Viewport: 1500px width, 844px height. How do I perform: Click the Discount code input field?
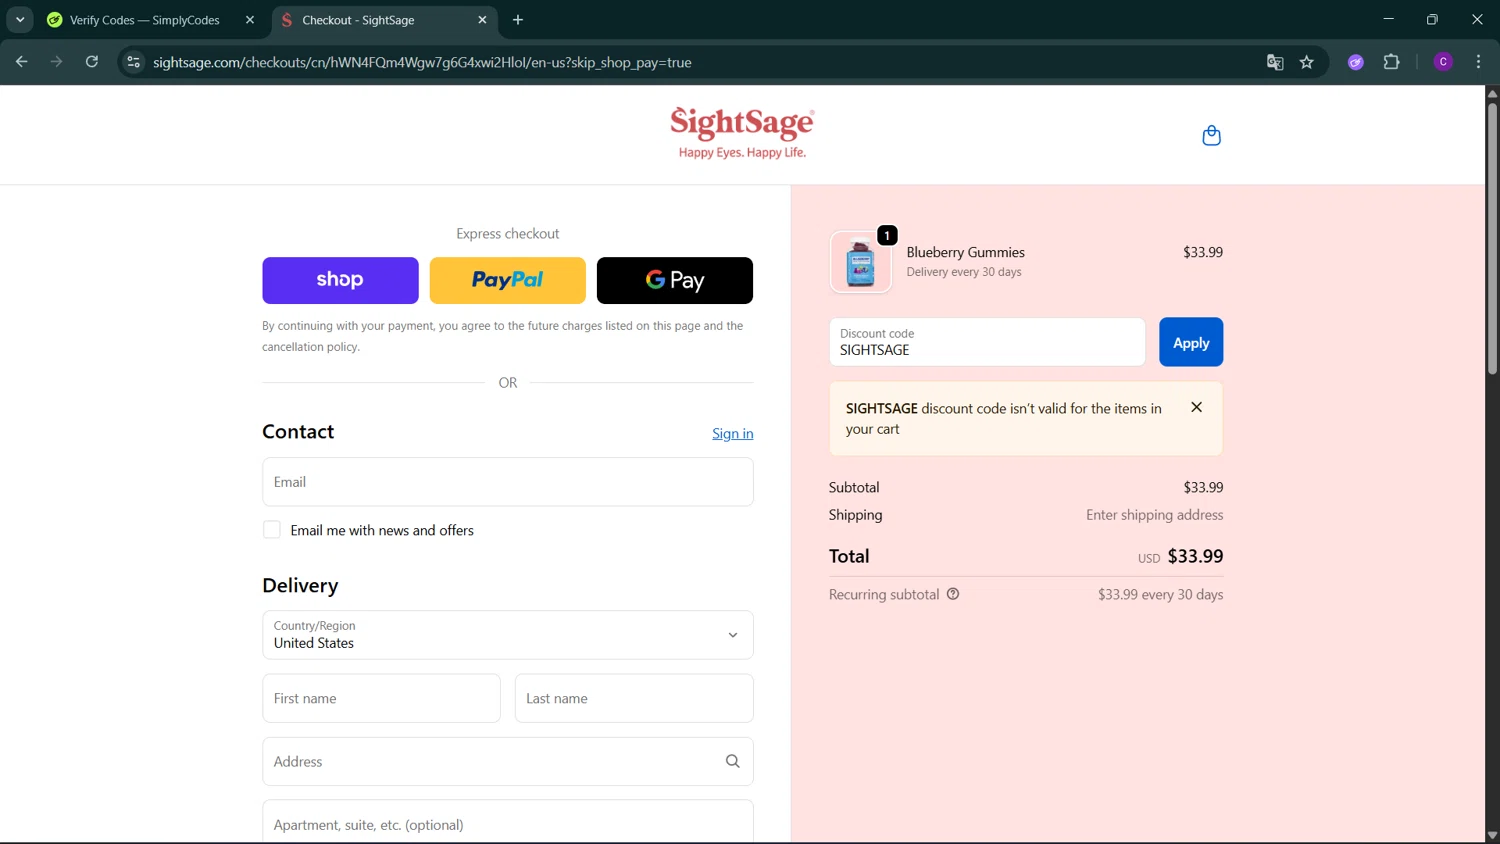[x=987, y=342]
